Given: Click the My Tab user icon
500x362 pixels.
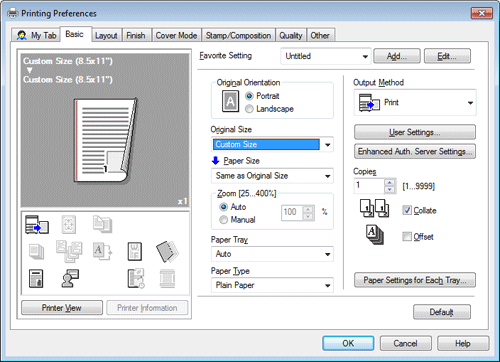Looking at the screenshot, I should click(22, 35).
